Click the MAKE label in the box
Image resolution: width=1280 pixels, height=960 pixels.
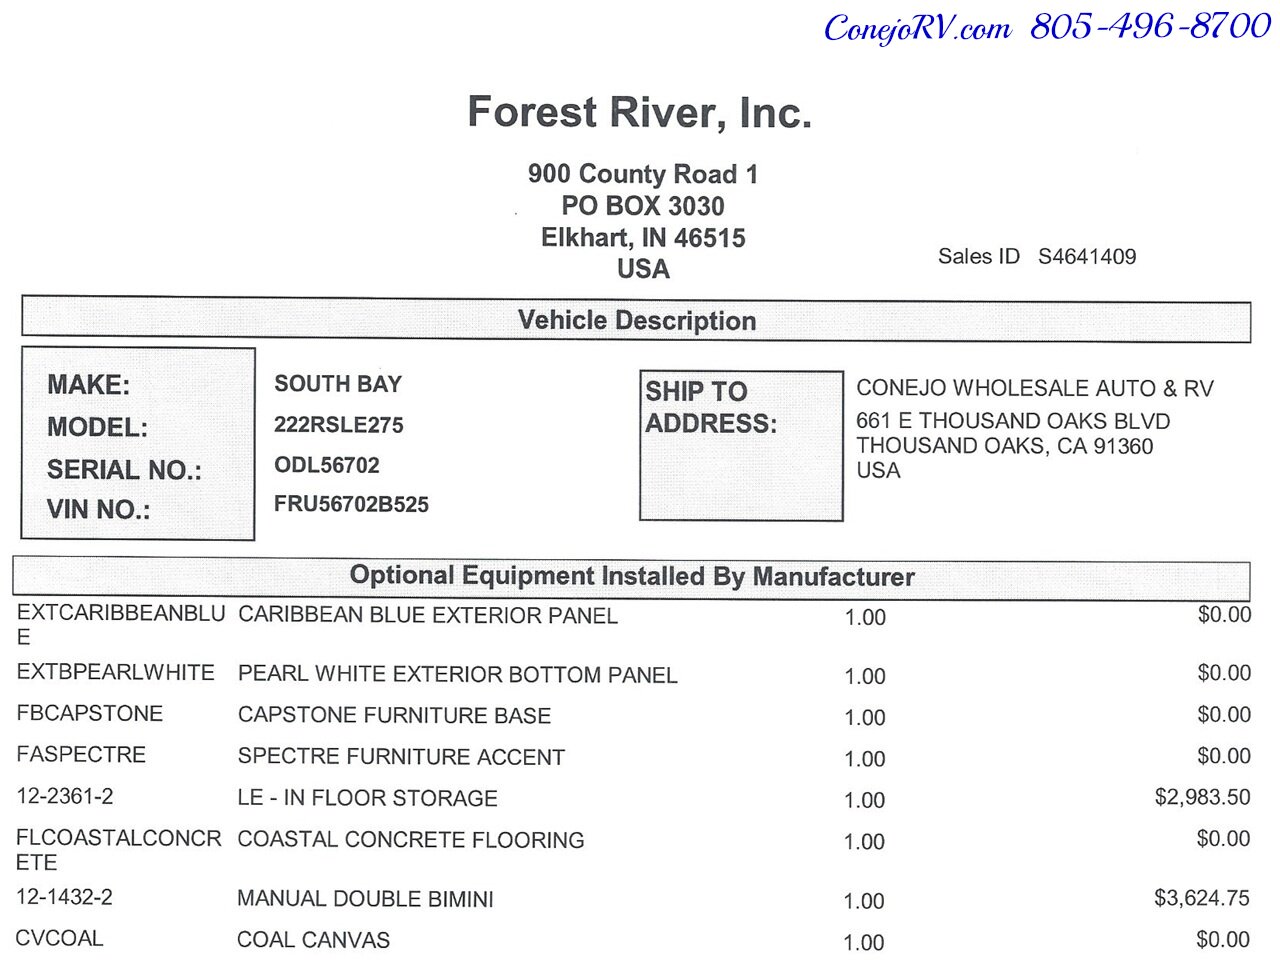point(88,385)
